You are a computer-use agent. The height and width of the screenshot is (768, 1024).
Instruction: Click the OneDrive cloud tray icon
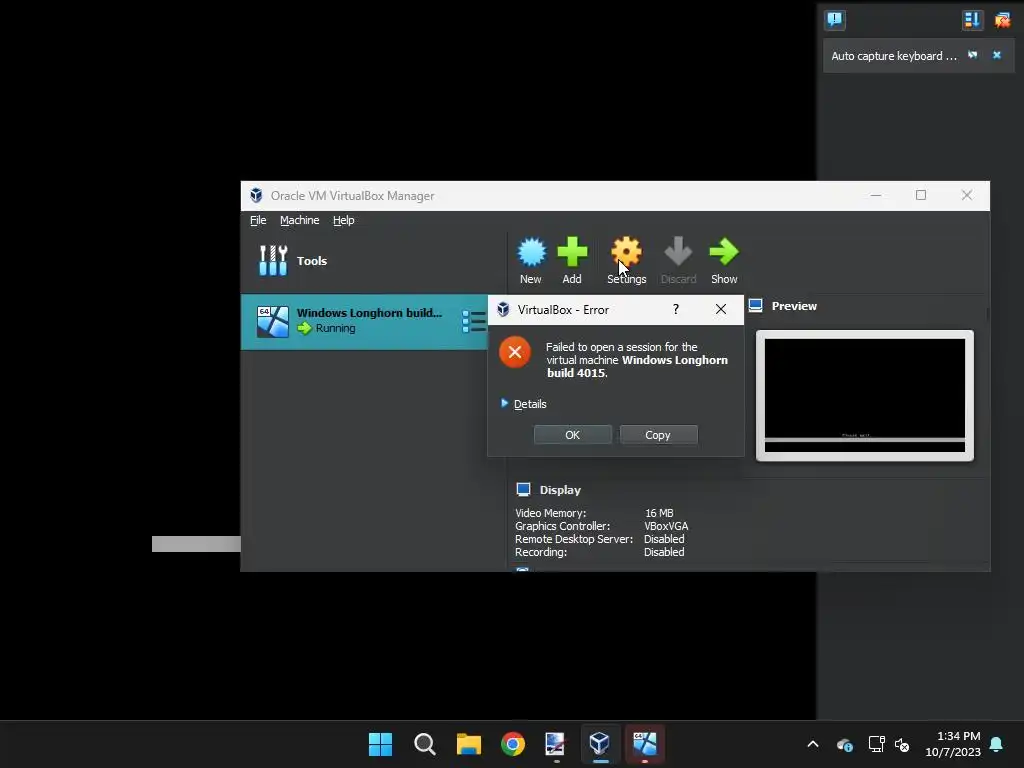(844, 744)
